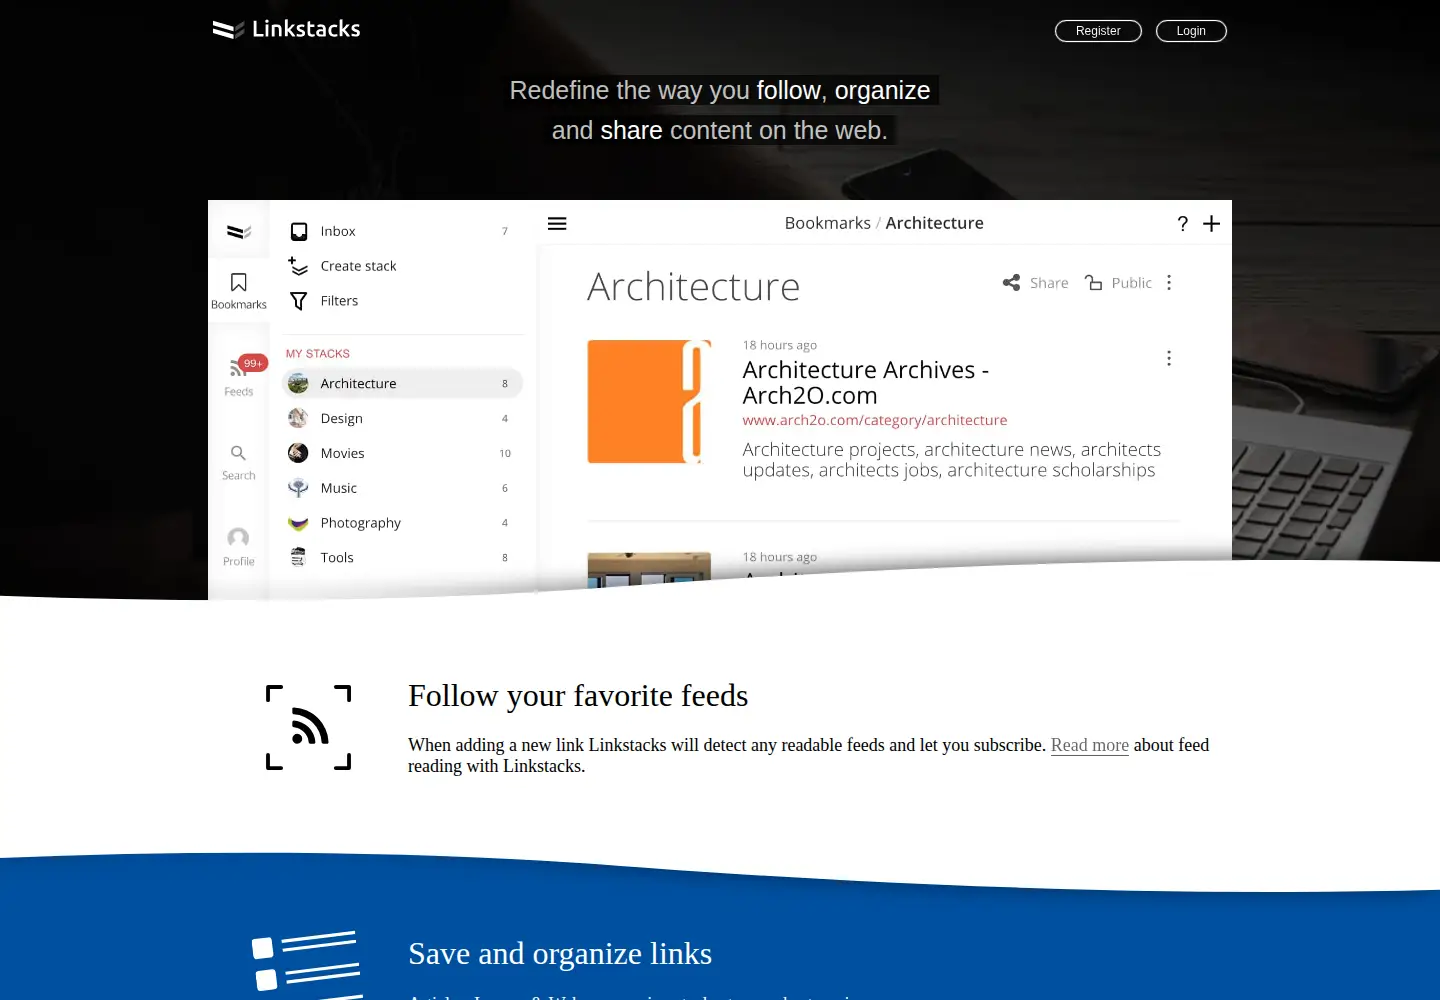Viewport: 1440px width, 1000px height.
Task: Open the Architecture stack options menu
Action: coord(1169,283)
